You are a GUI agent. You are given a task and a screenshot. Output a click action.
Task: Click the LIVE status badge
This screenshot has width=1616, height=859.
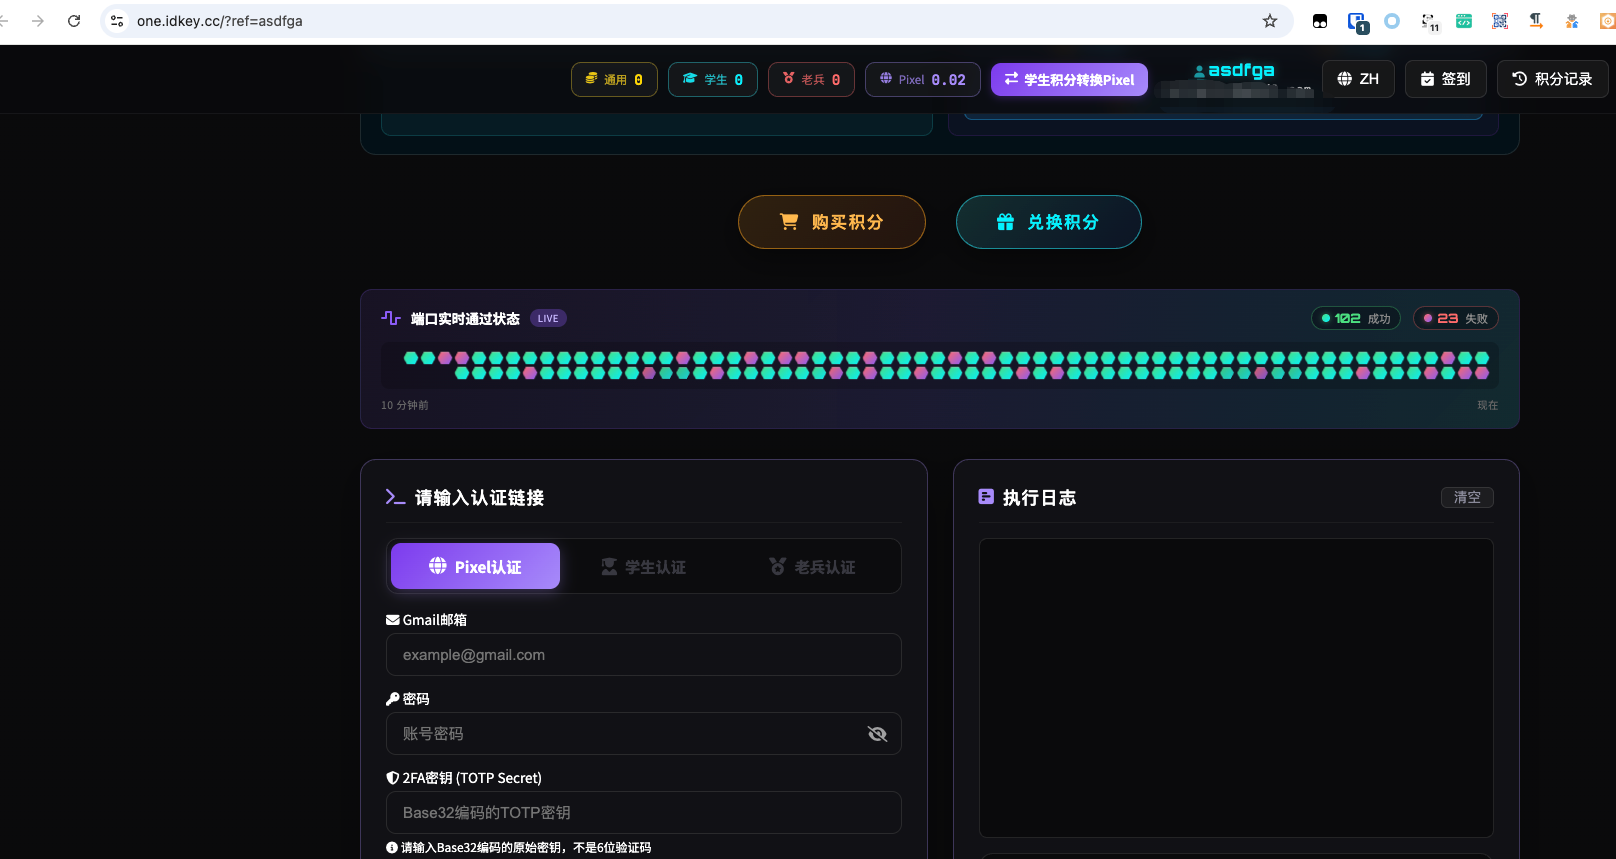(548, 318)
